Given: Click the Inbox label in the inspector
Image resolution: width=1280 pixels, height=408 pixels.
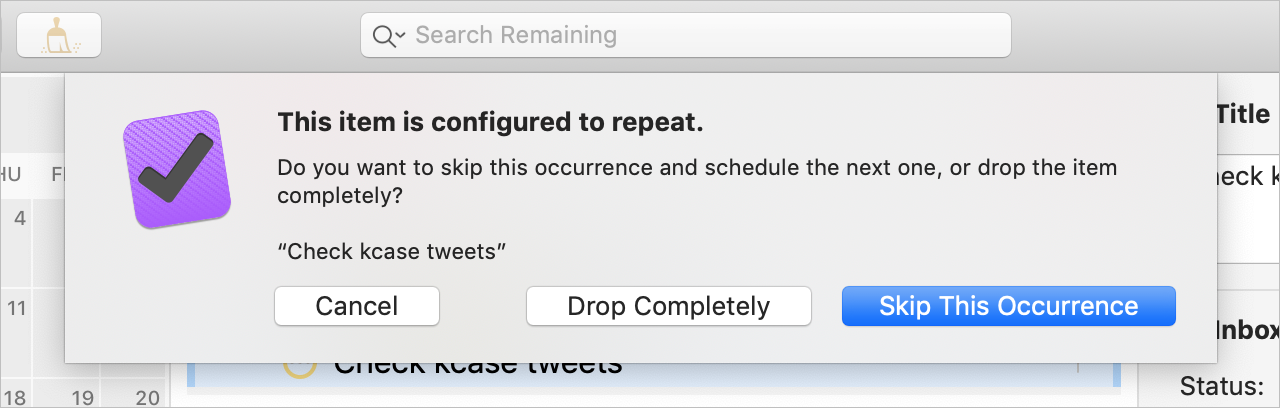Looking at the screenshot, I should [1247, 330].
